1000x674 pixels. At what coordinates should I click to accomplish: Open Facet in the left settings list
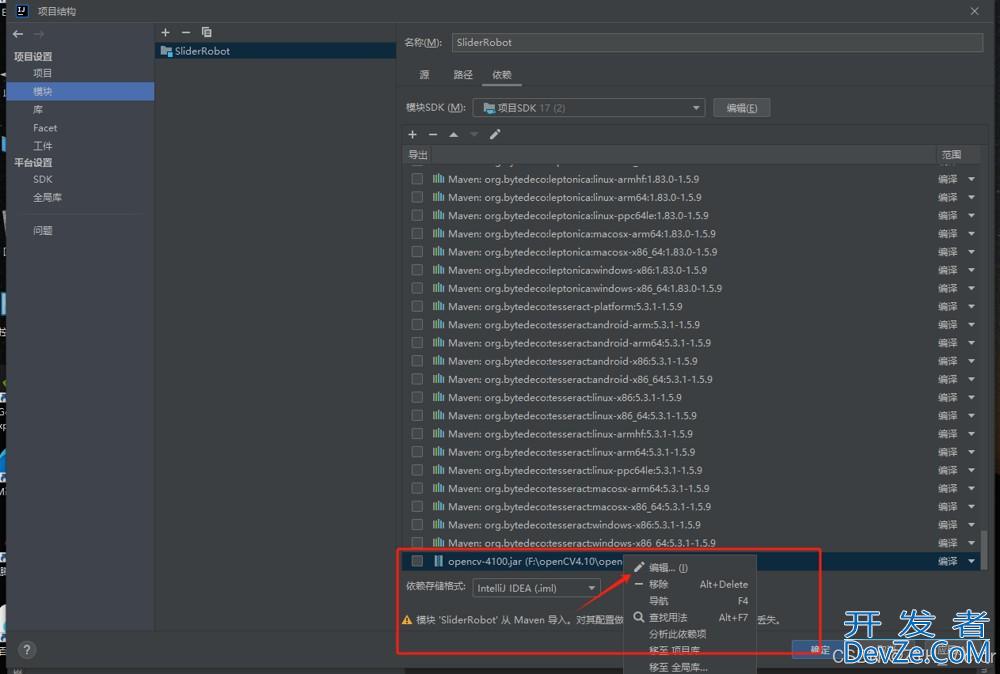[x=45, y=128]
